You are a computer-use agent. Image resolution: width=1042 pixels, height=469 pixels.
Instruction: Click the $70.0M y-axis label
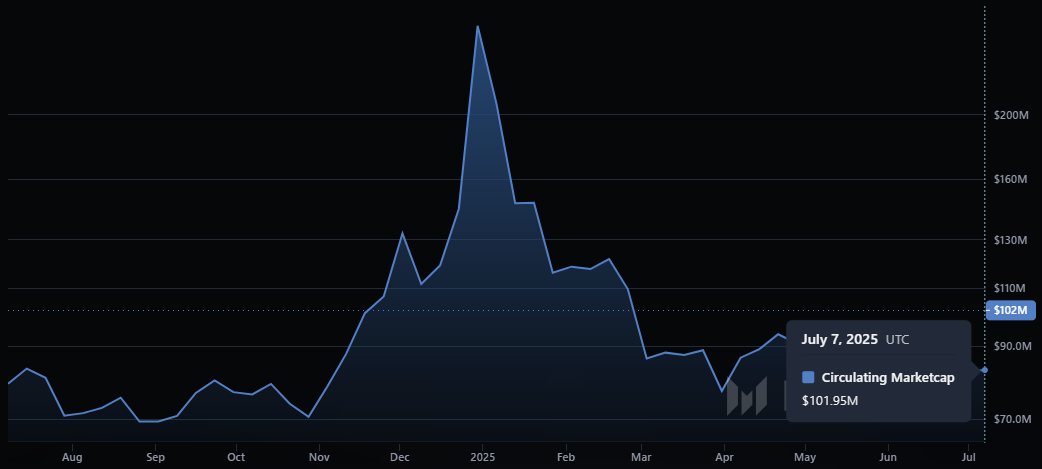[1013, 419]
